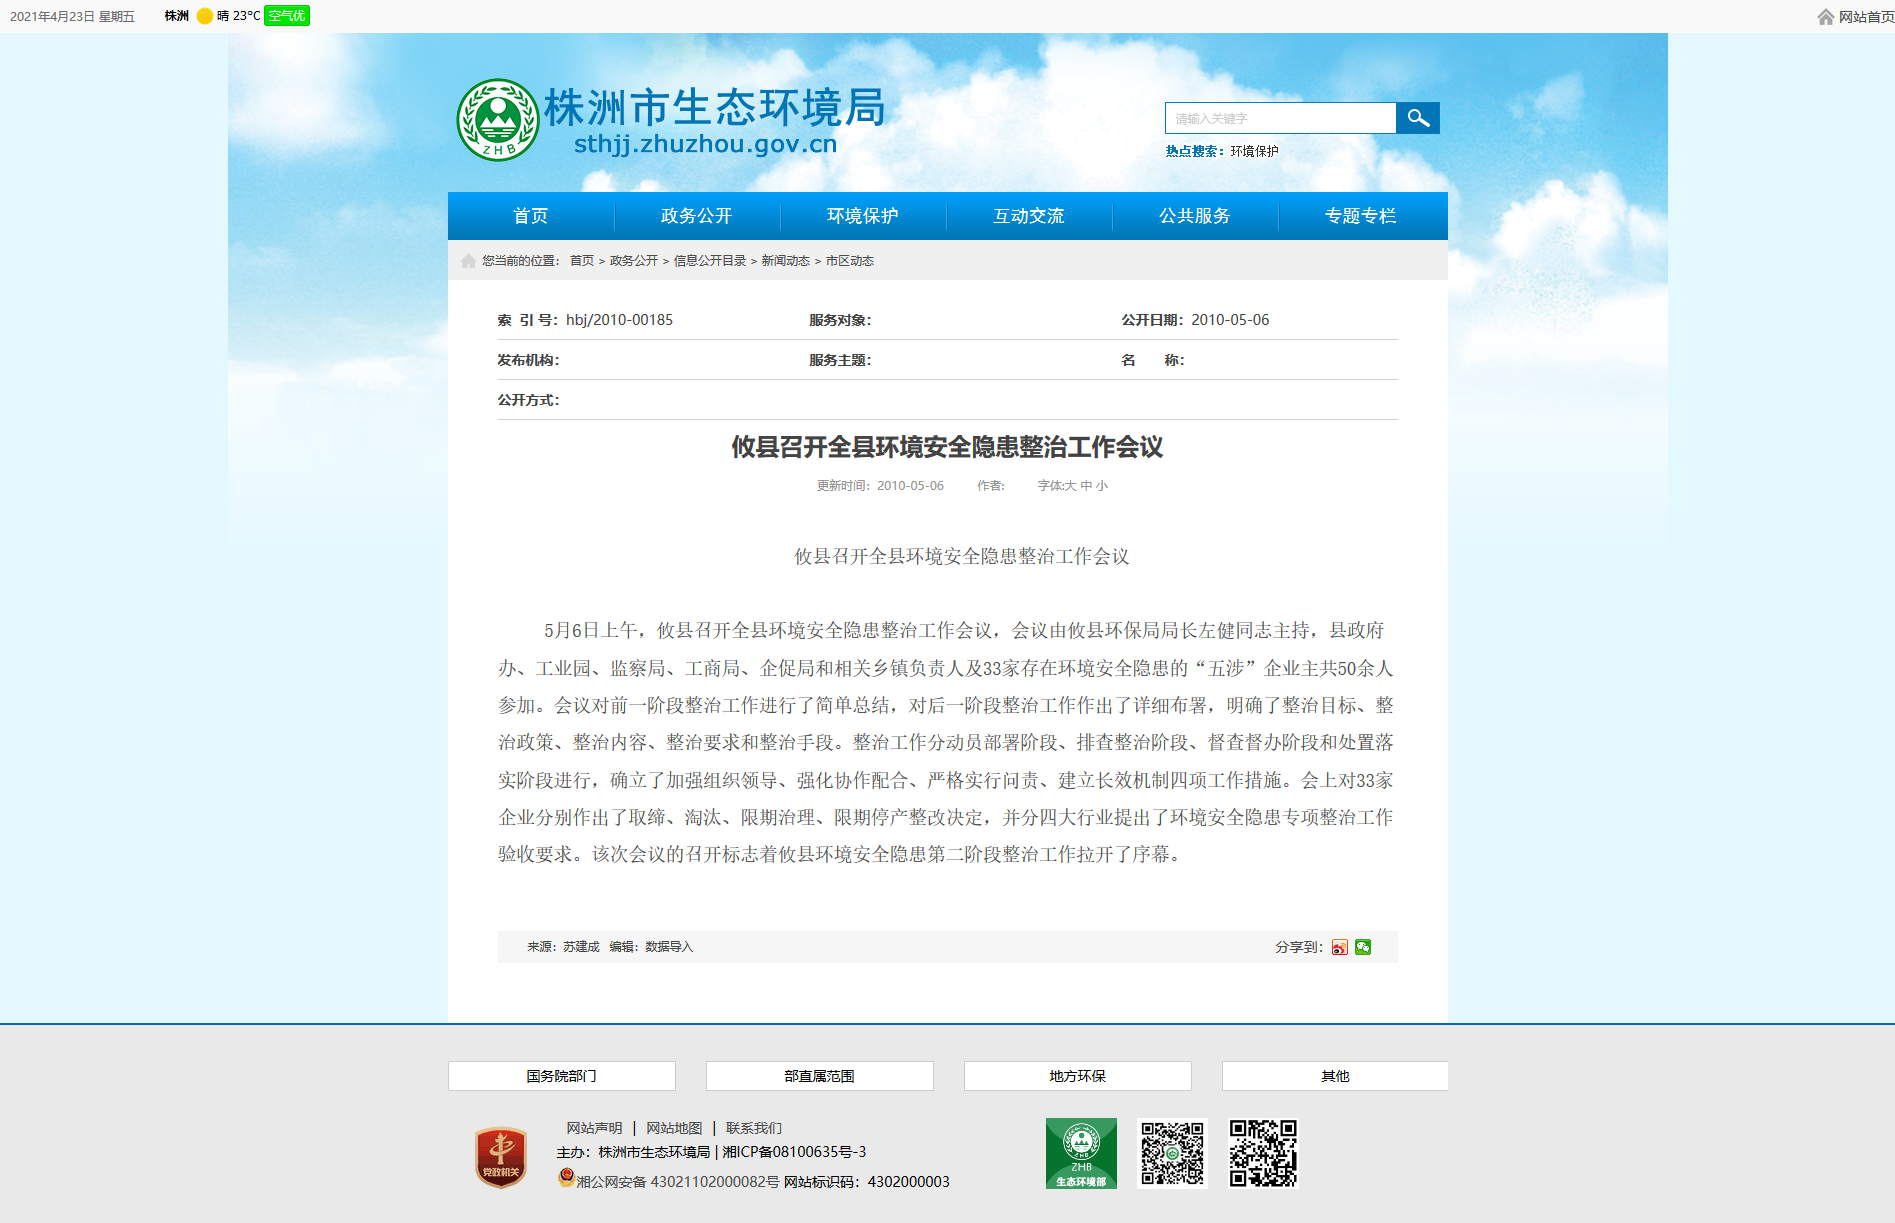
Task: Open the 首页 navigation tab
Action: pyautogui.click(x=531, y=216)
